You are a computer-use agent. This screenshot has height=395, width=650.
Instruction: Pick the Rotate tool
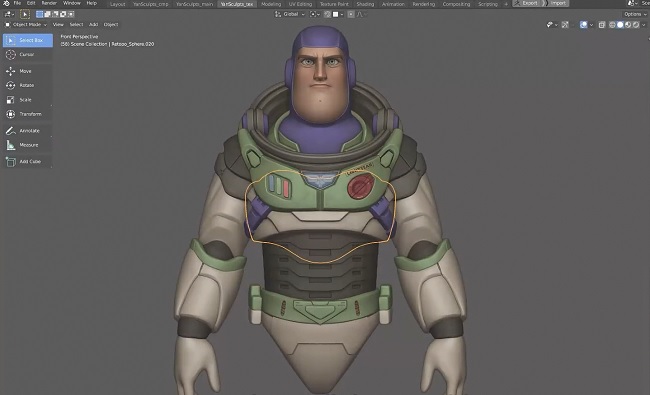click(28, 85)
